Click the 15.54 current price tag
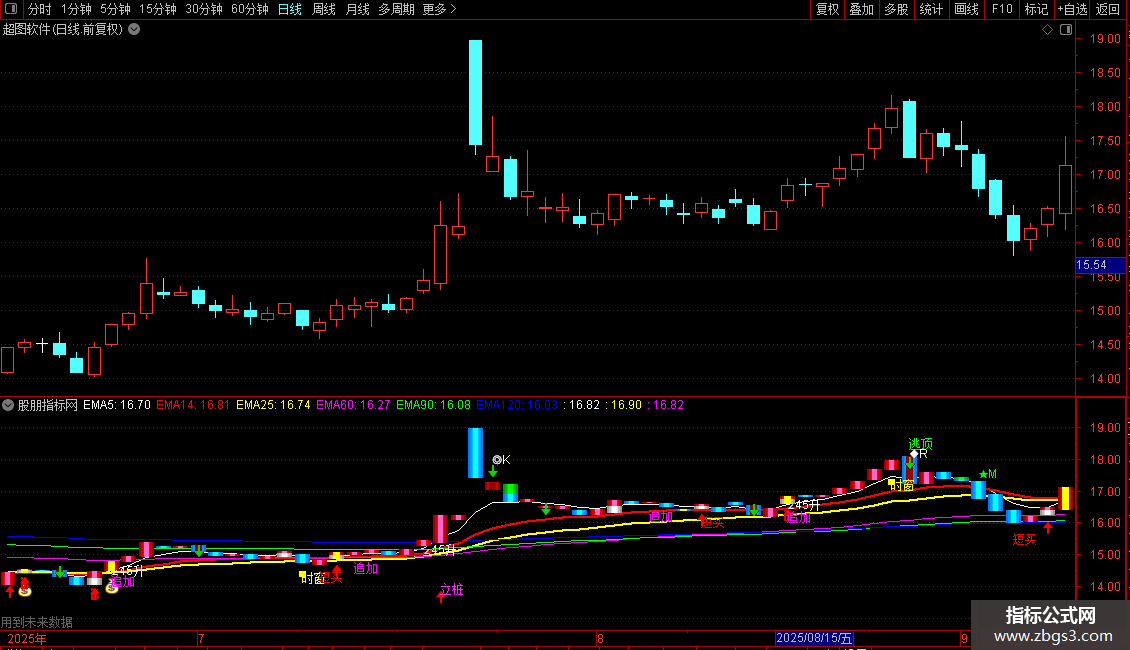The image size is (1130, 650). click(x=1100, y=265)
